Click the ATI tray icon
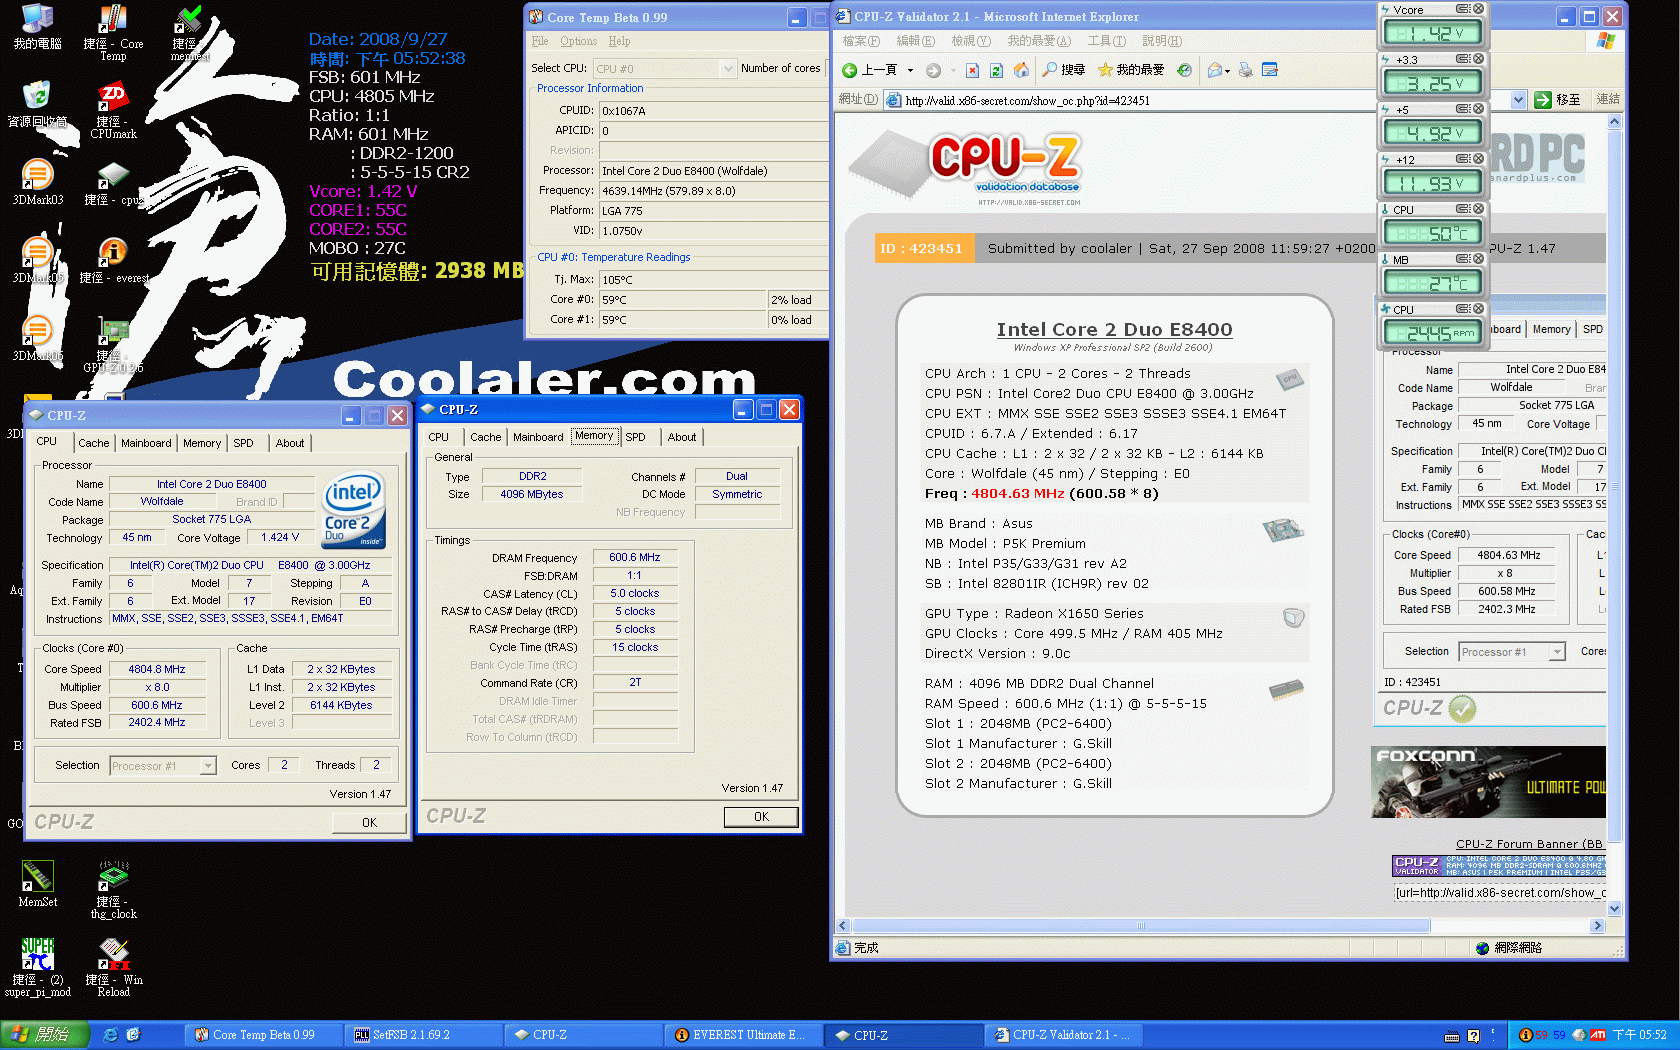Screen dimensions: 1680x1050 pos(1598,1035)
